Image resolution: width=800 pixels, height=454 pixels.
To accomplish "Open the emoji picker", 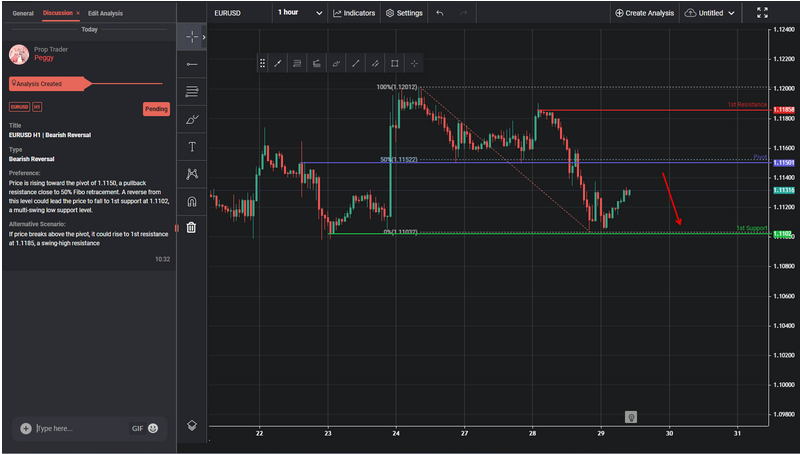I will (x=153, y=428).
